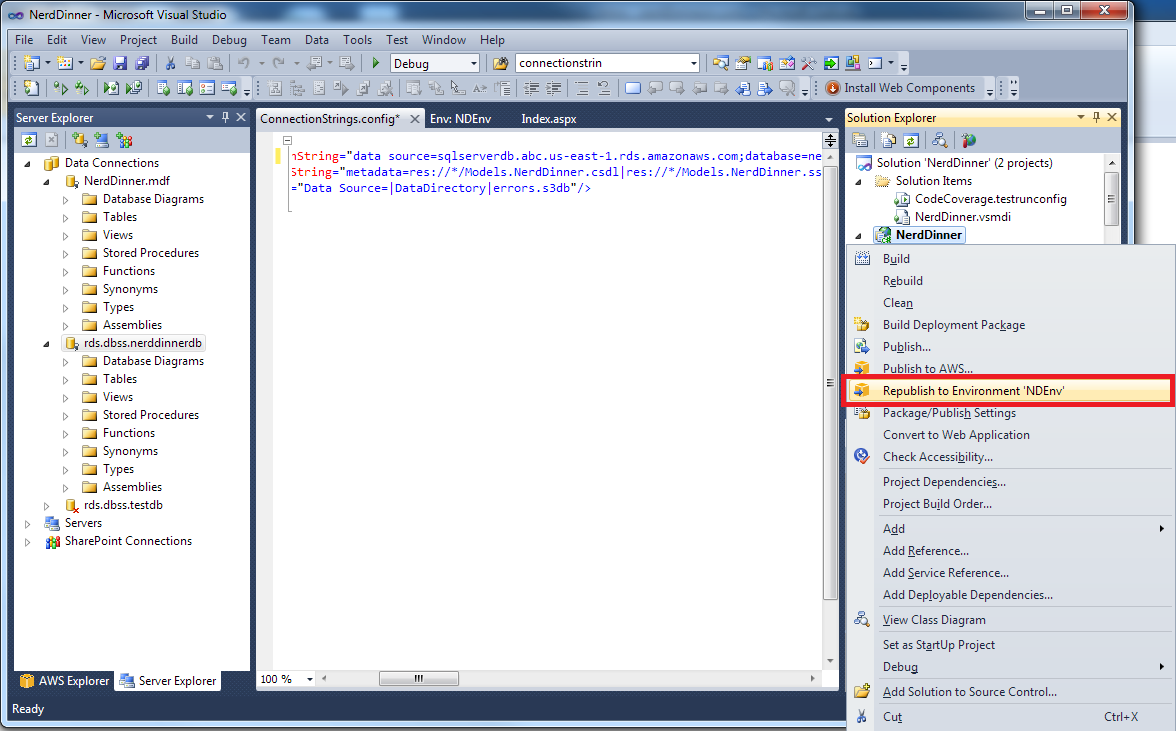Toggle auto-hide pin on Solution Explorer
The height and width of the screenshot is (731, 1176).
(1096, 118)
